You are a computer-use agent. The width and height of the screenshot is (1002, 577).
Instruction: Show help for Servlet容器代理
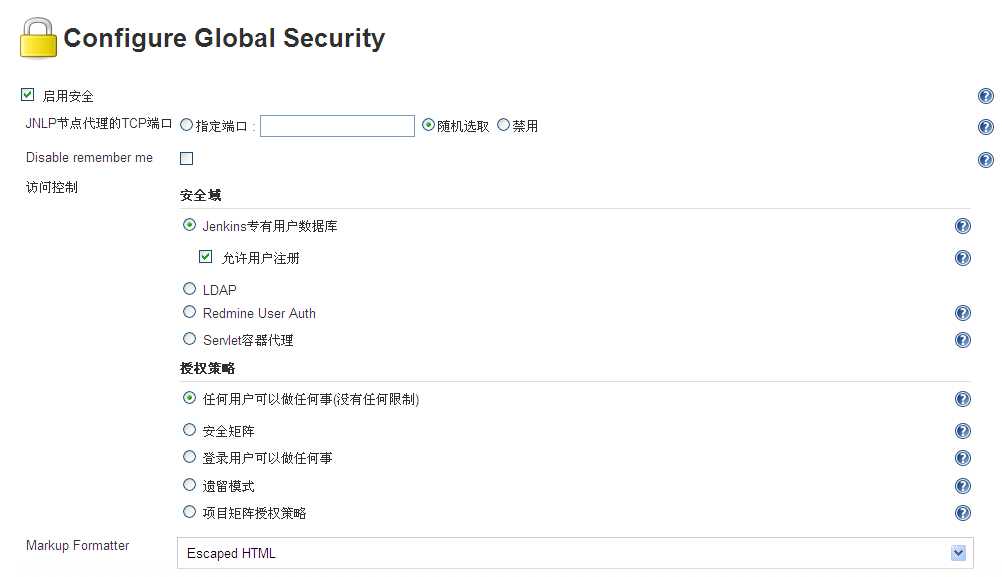[x=963, y=340]
